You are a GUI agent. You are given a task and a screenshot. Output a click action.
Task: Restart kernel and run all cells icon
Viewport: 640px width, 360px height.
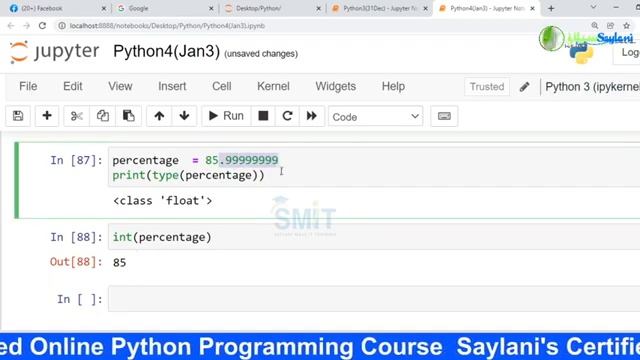312,116
